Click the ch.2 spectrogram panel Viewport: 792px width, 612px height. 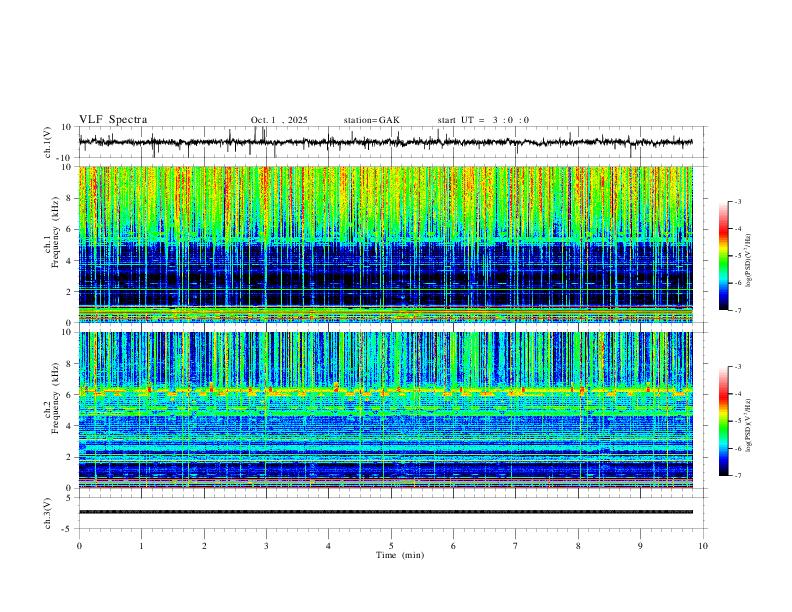386,410
